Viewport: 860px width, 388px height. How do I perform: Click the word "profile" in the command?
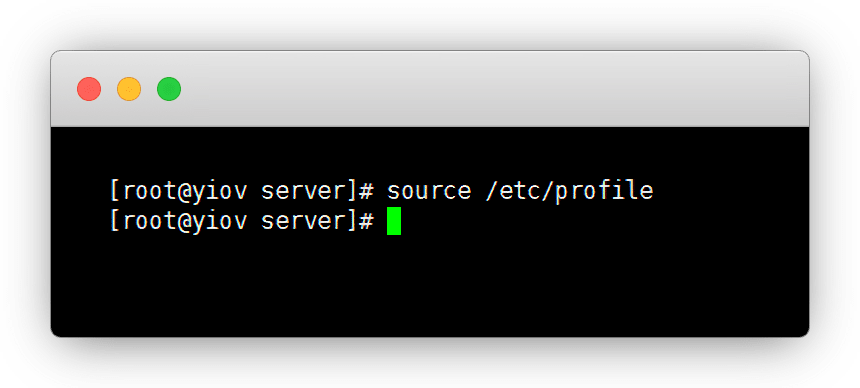tap(603, 191)
